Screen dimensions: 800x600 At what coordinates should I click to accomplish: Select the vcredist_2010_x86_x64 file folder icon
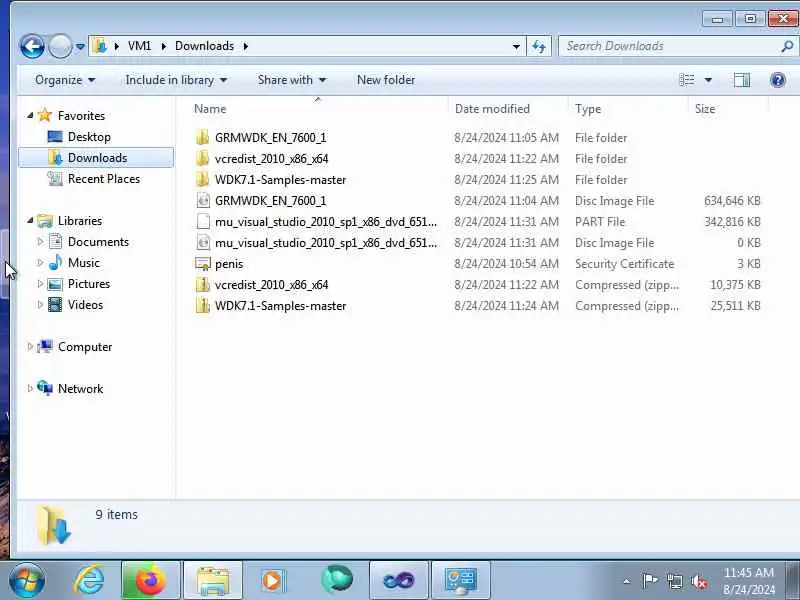(x=203, y=158)
